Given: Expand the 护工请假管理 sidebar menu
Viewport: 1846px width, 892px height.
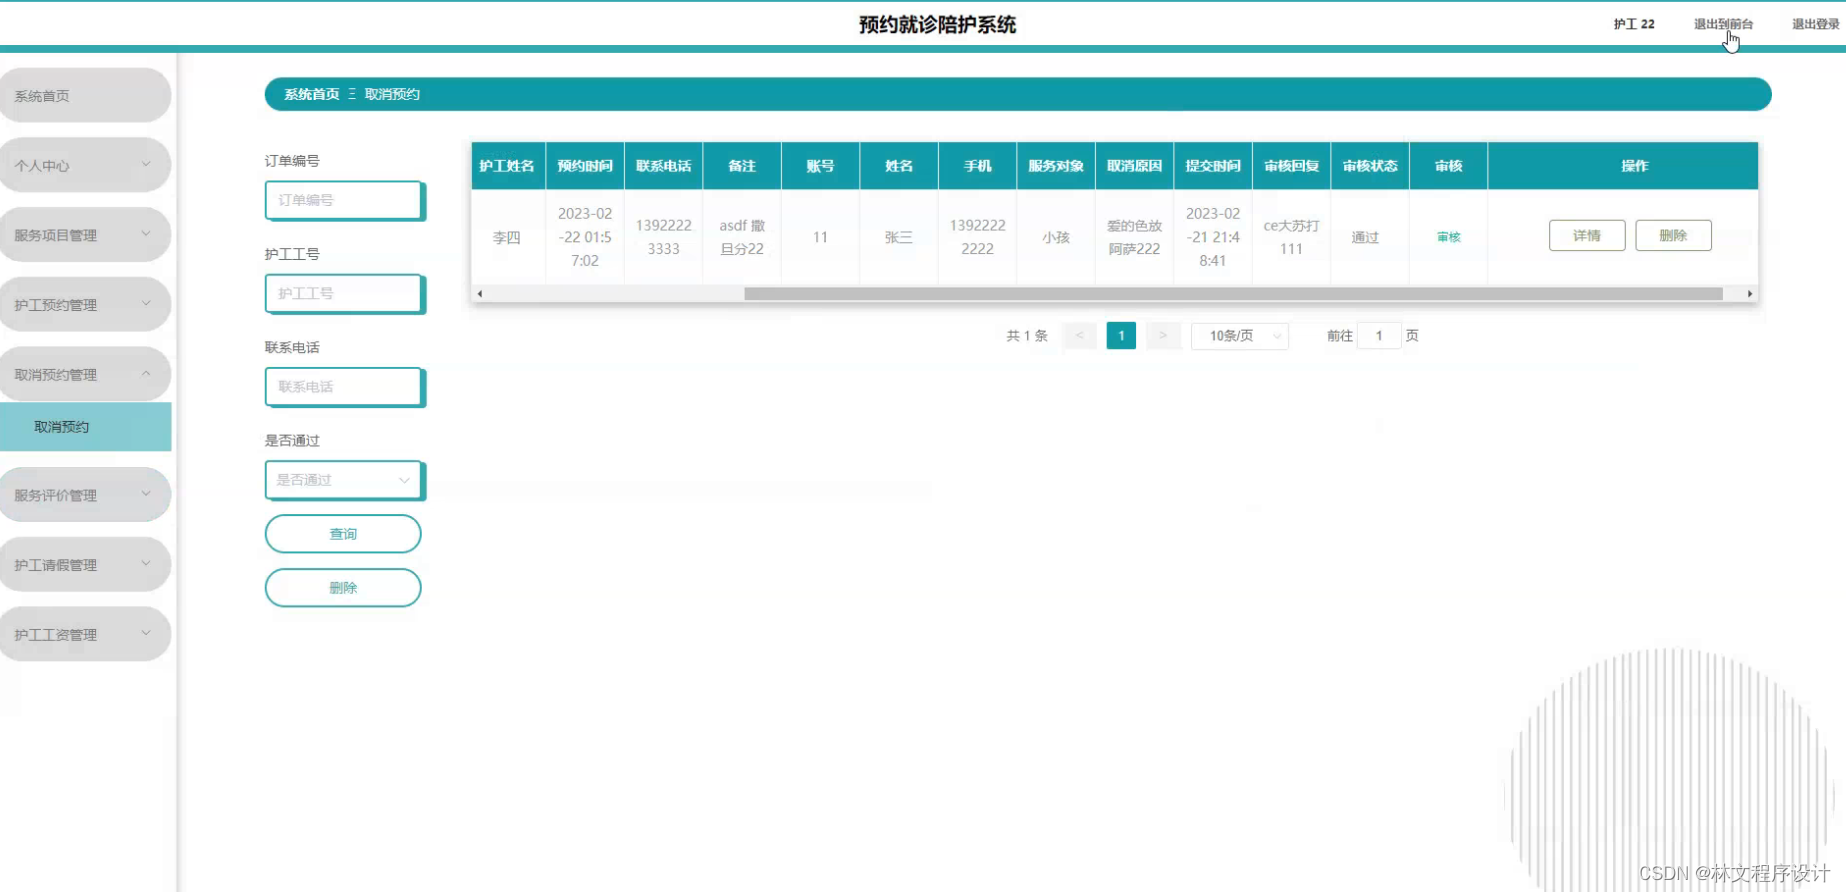Looking at the screenshot, I should 85,565.
